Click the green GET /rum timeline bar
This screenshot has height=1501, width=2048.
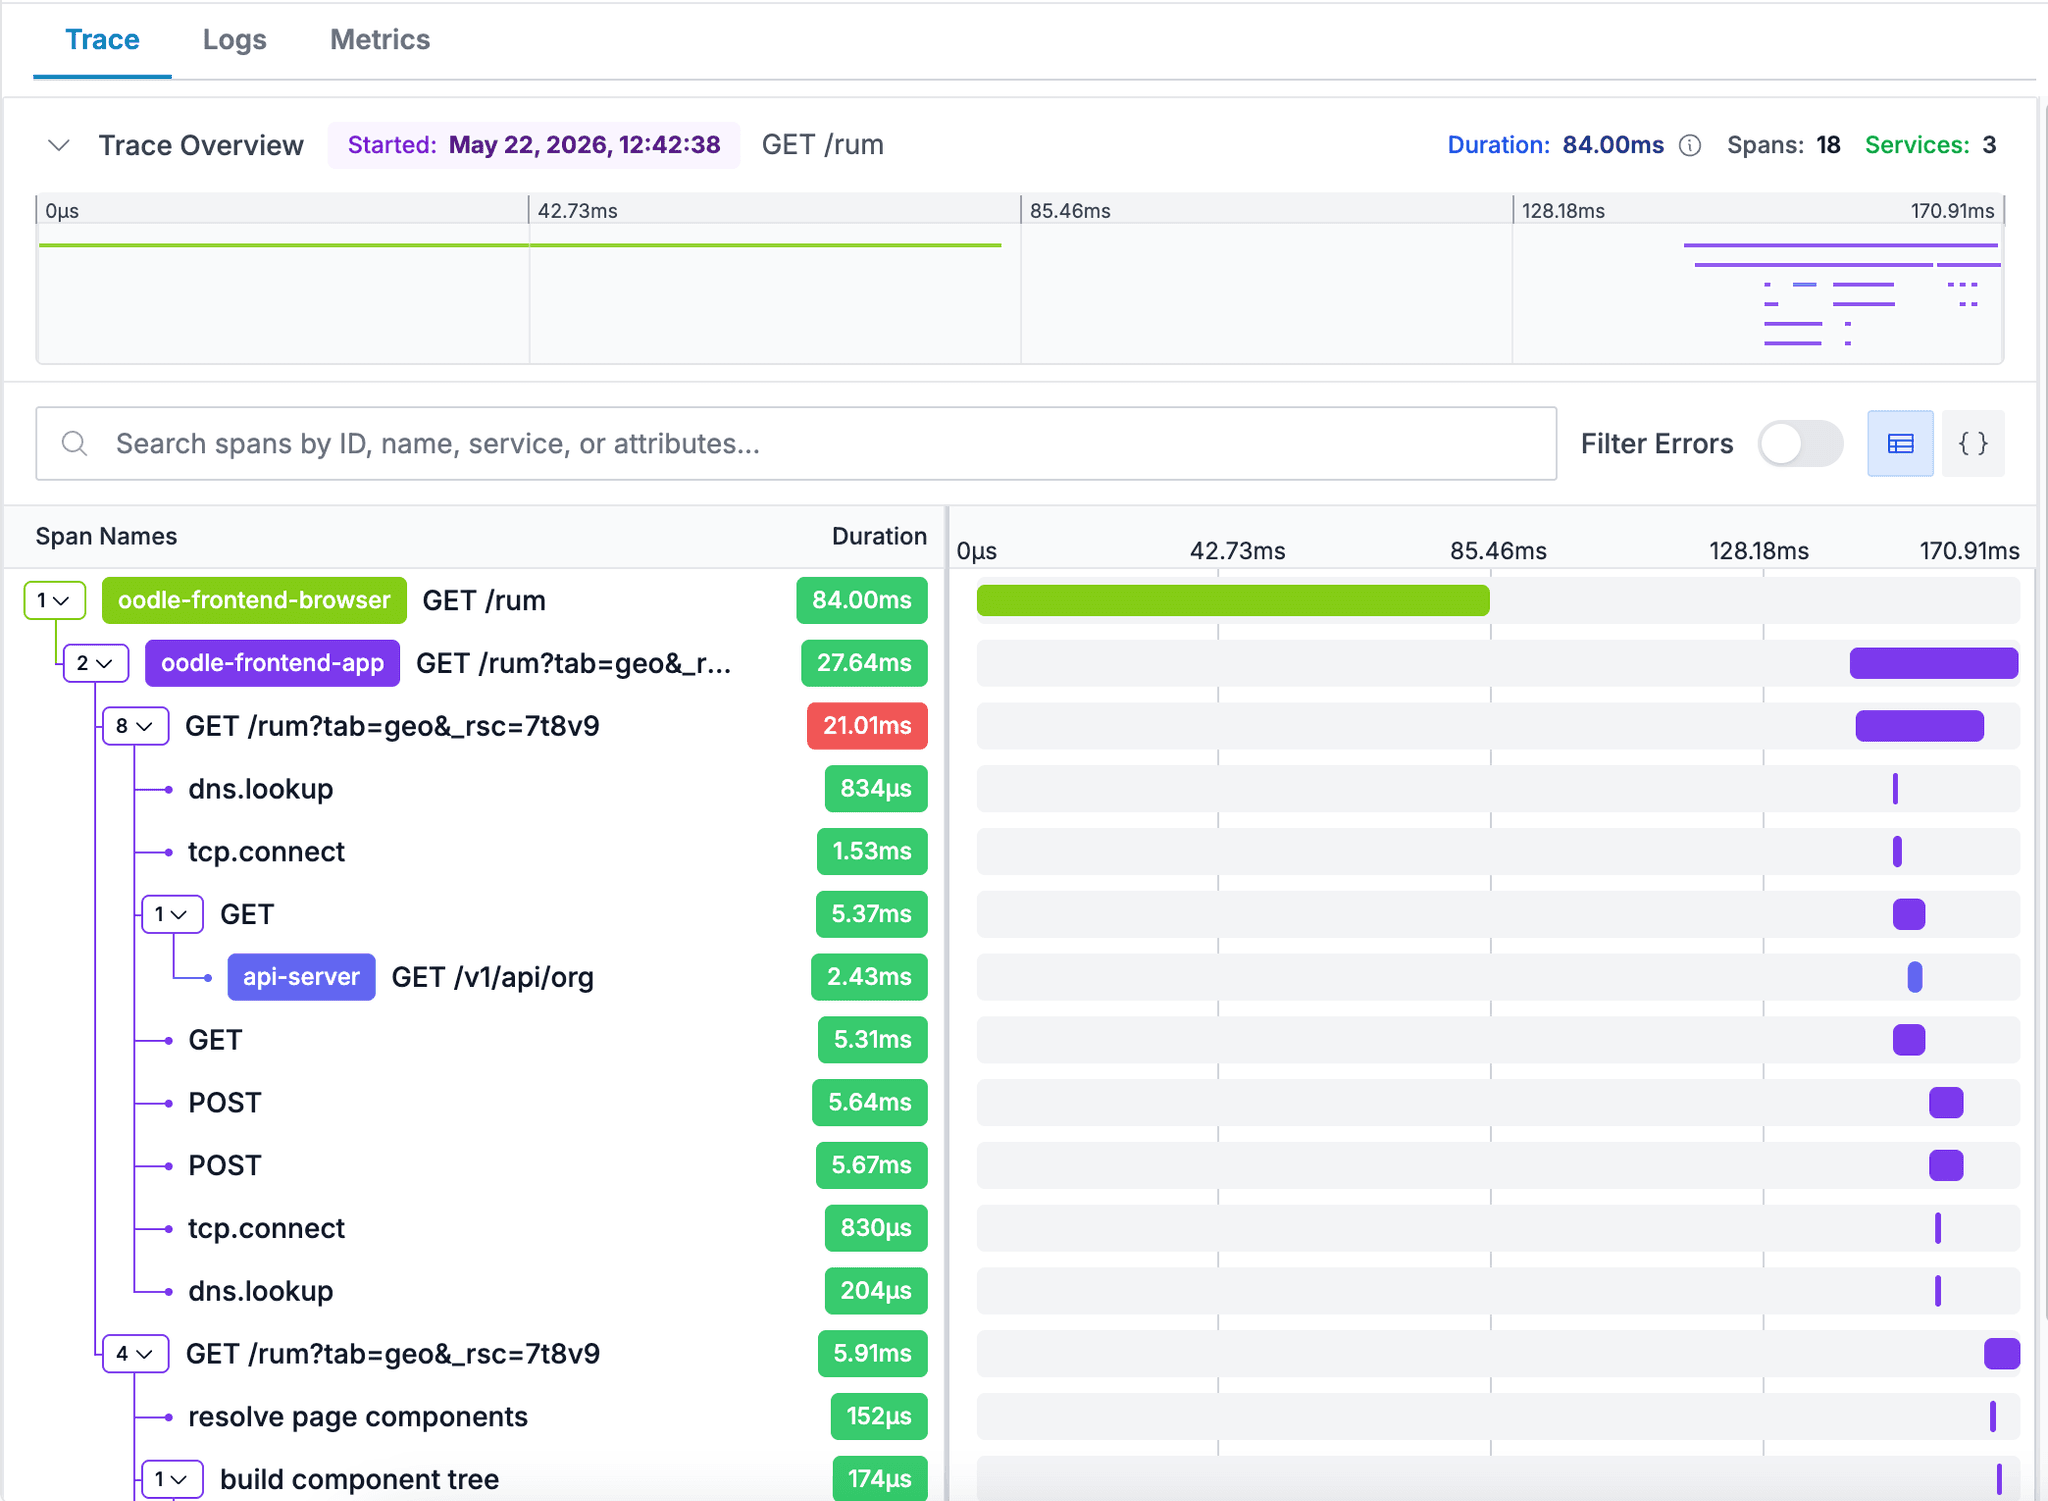[x=1233, y=600]
